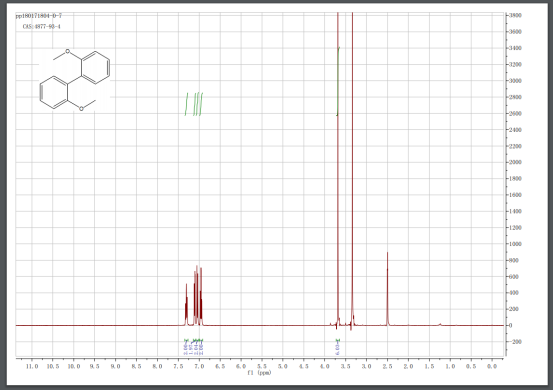Click the aromatic peak near 7.3 ppm
The image size is (553, 391).
click(x=187, y=305)
